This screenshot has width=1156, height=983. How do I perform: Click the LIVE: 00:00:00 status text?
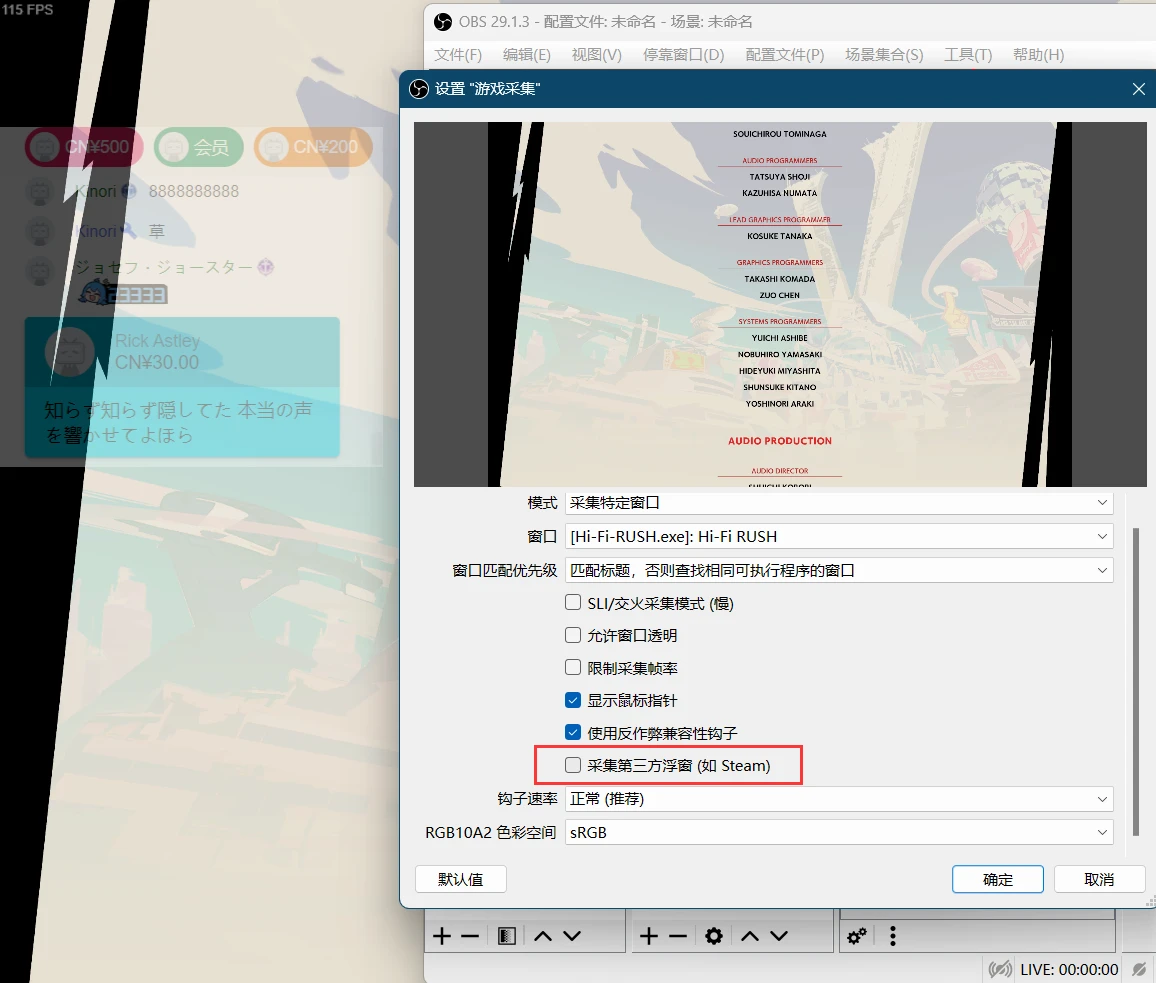(1069, 970)
